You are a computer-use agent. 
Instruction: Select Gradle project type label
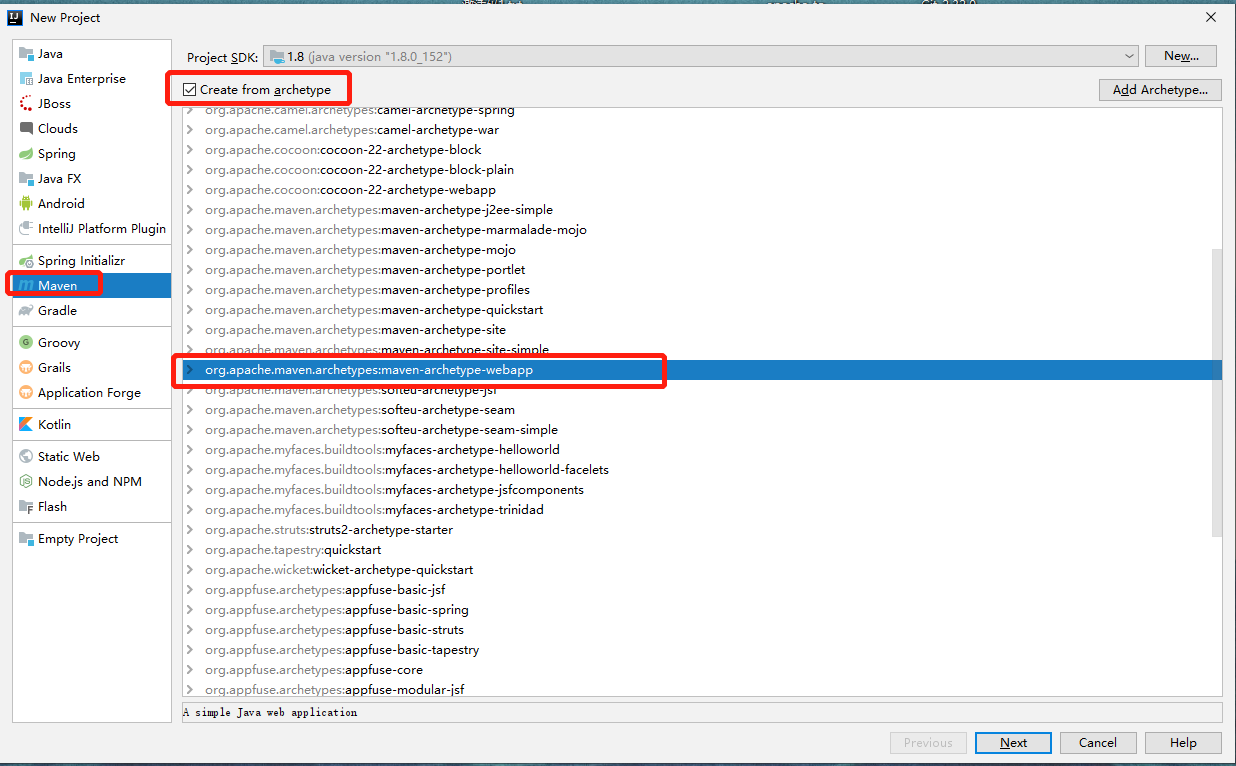click(57, 311)
